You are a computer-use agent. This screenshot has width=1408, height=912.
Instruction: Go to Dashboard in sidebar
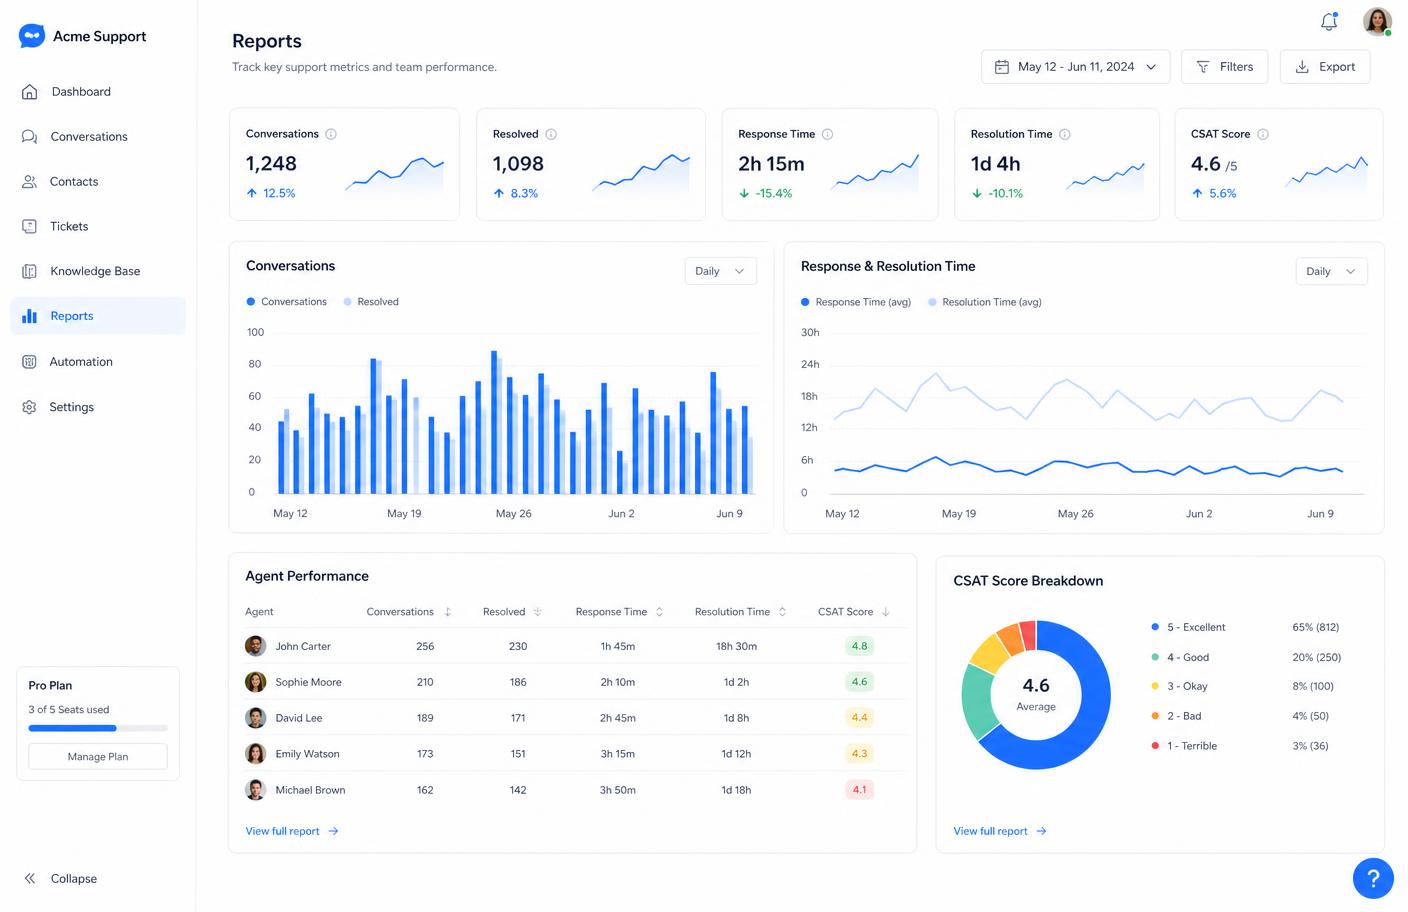click(x=98, y=92)
